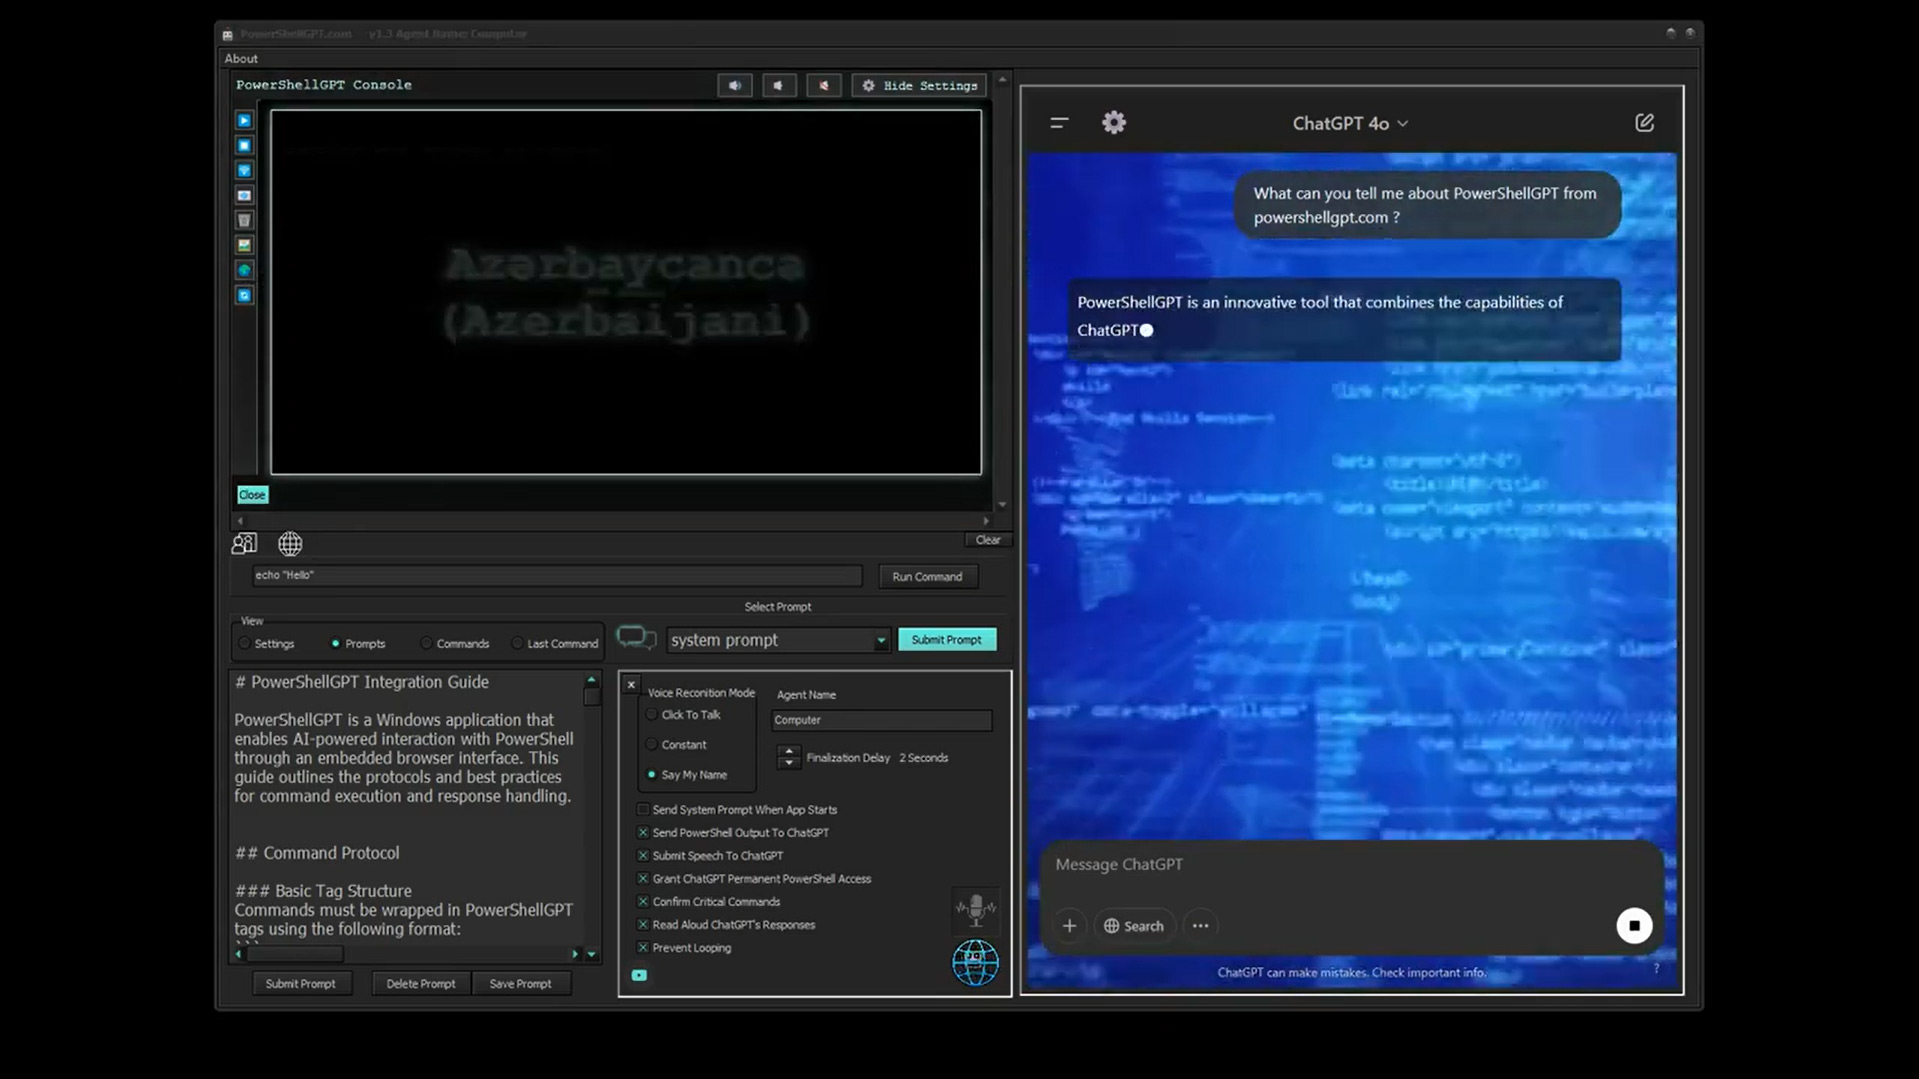Screen dimensions: 1919x1079
Task: Decrease Finalization Delay with down arrow
Action: (788, 763)
